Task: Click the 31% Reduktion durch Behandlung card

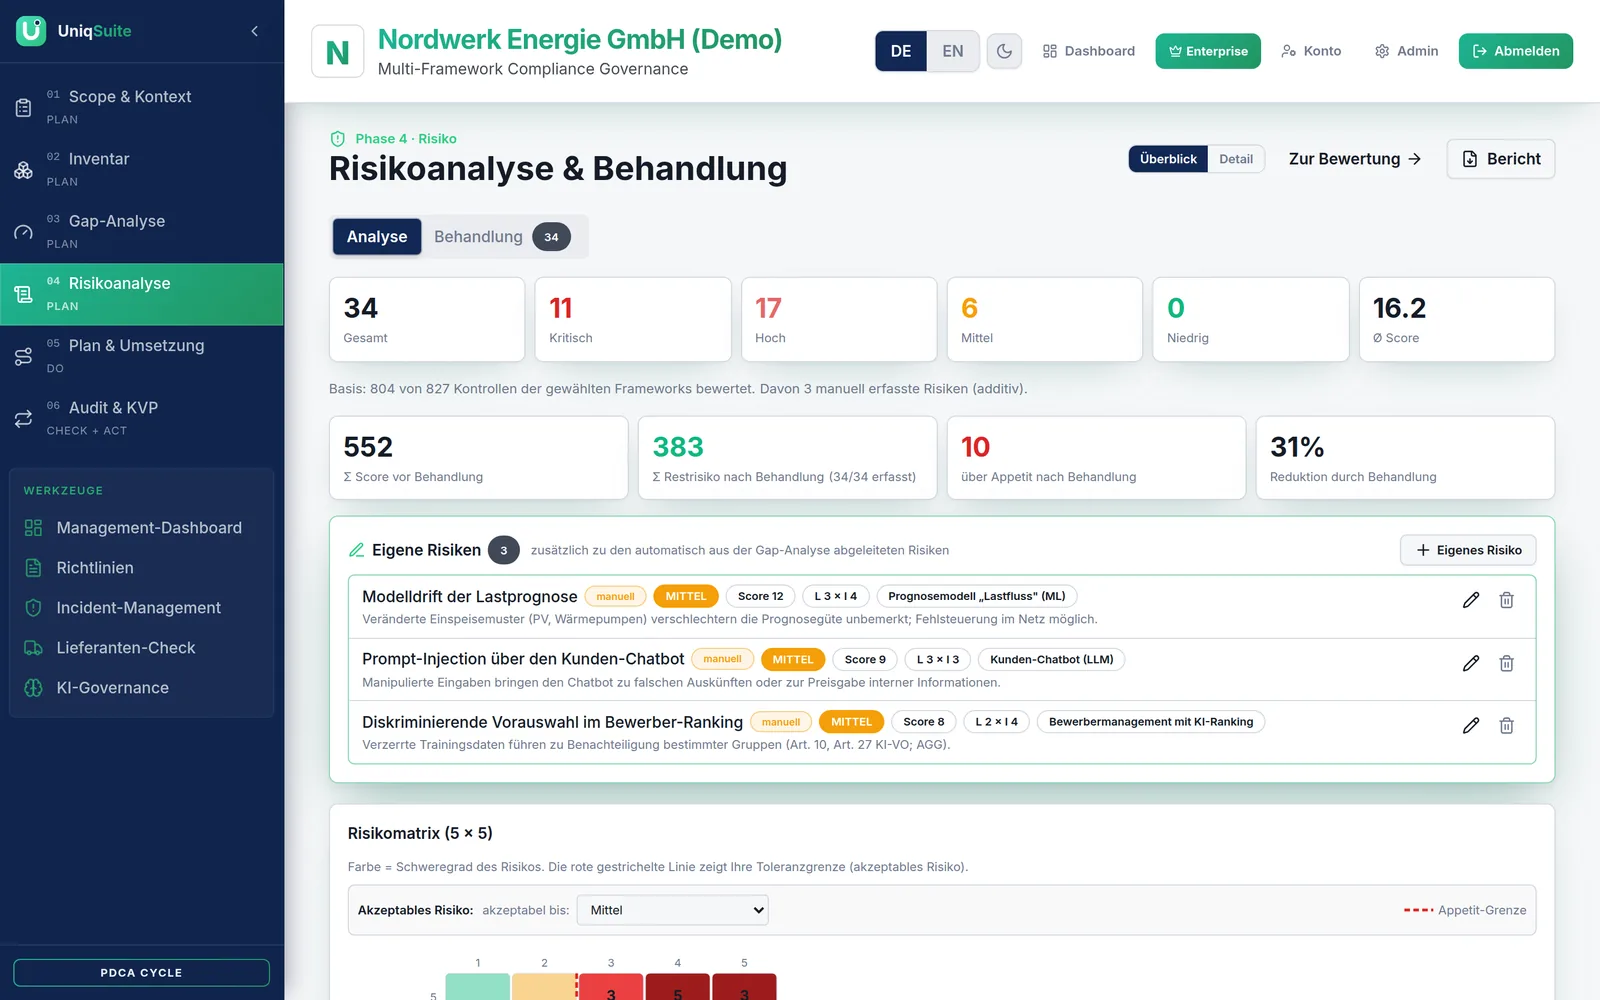Action: pyautogui.click(x=1405, y=458)
